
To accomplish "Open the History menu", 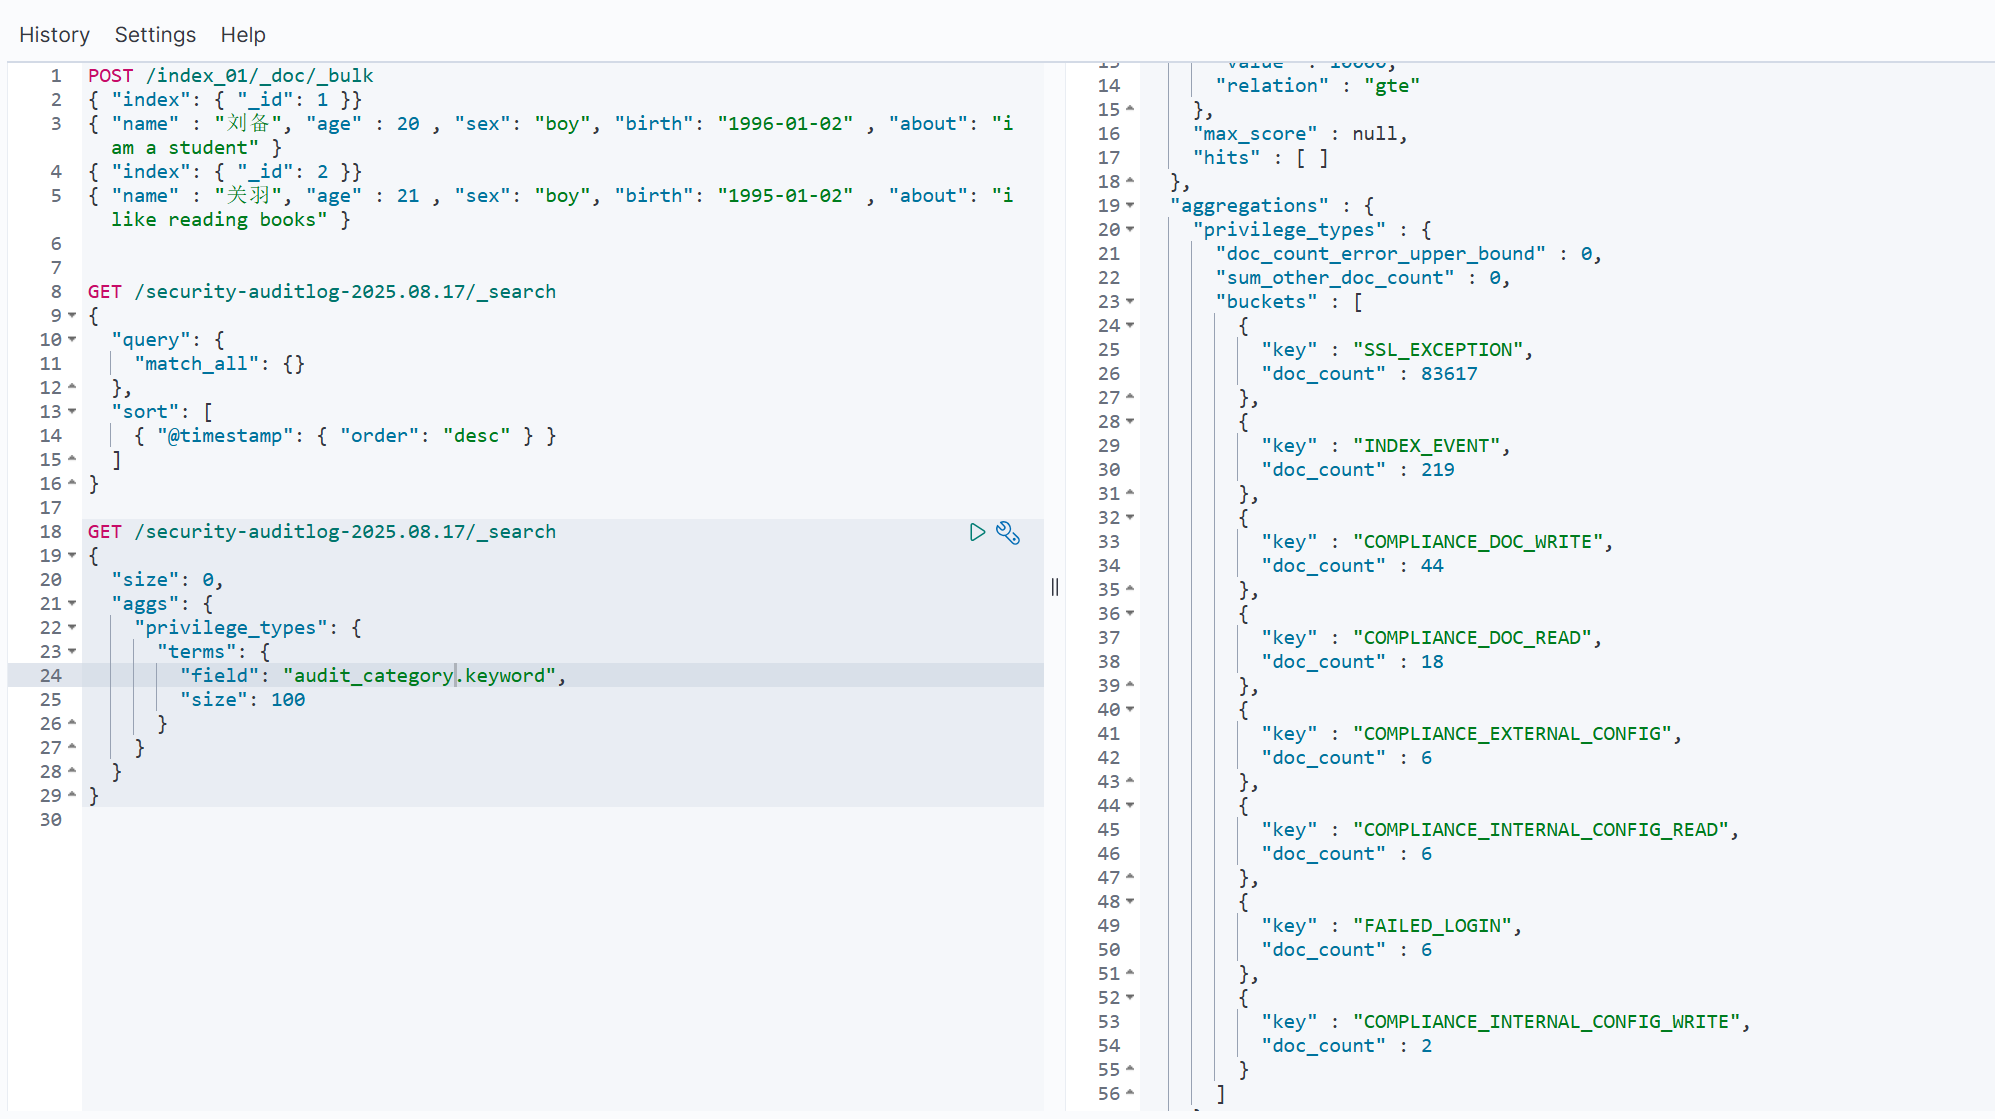I will tap(54, 35).
